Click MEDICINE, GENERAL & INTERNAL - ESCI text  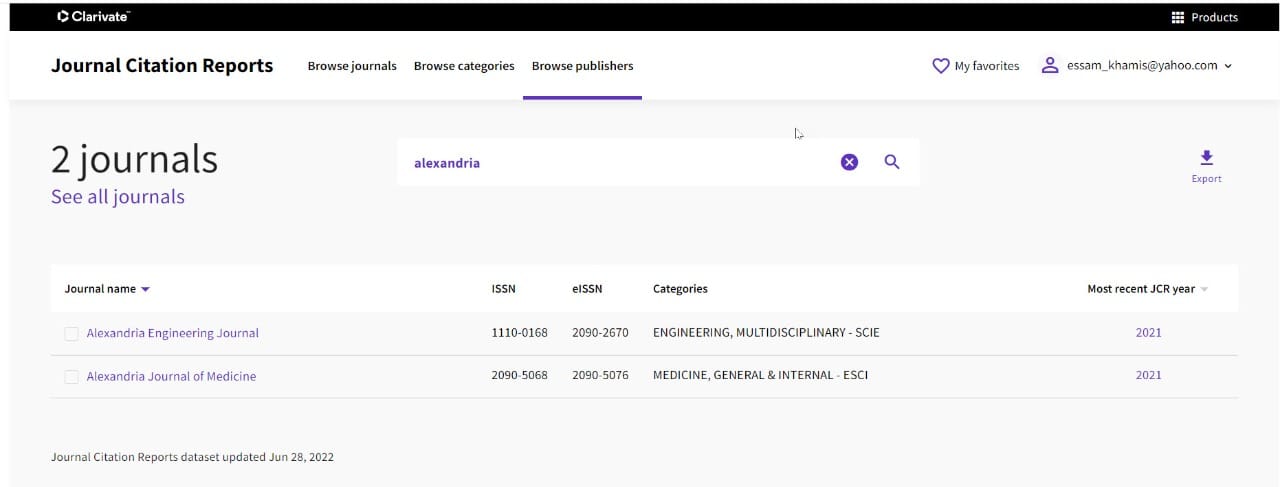click(760, 375)
